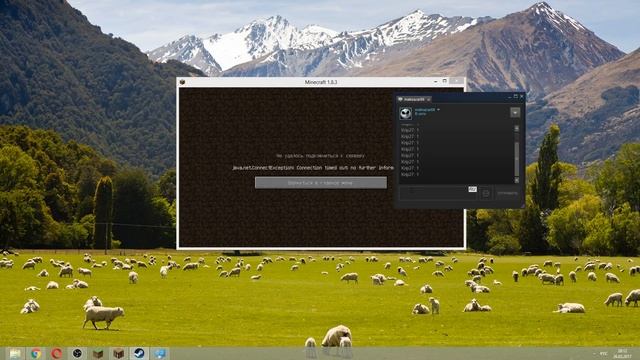Open OBS Studio from the taskbar
The height and width of the screenshot is (360, 640).
point(77,353)
